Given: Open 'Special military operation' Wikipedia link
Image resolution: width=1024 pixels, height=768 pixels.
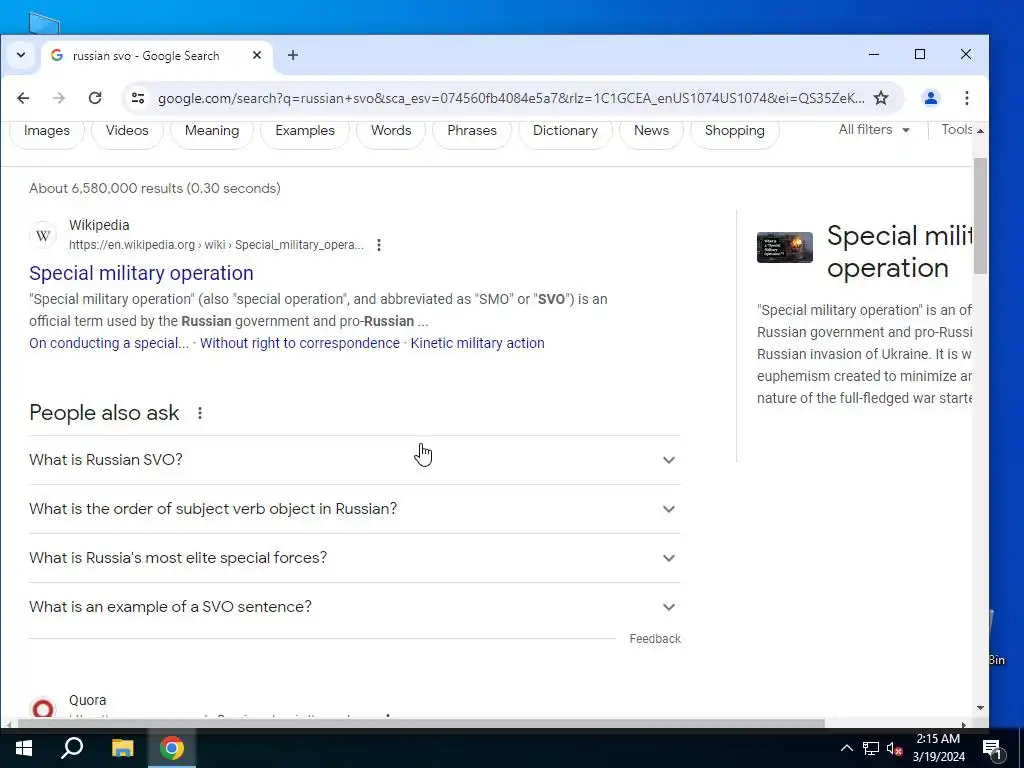Looking at the screenshot, I should click(141, 273).
